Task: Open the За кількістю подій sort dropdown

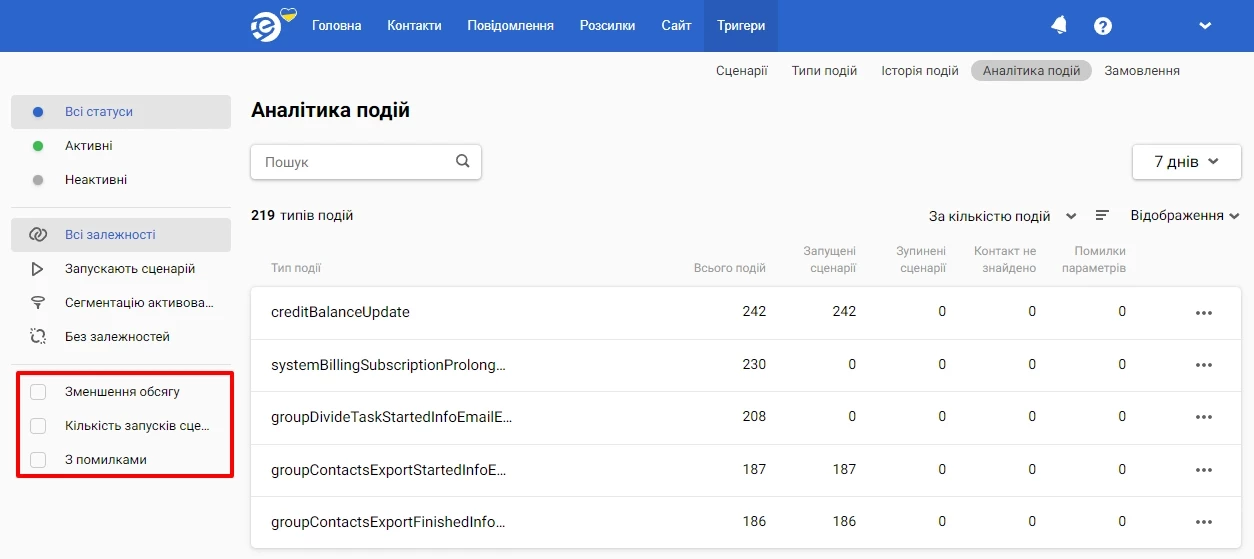Action: pos(1002,216)
